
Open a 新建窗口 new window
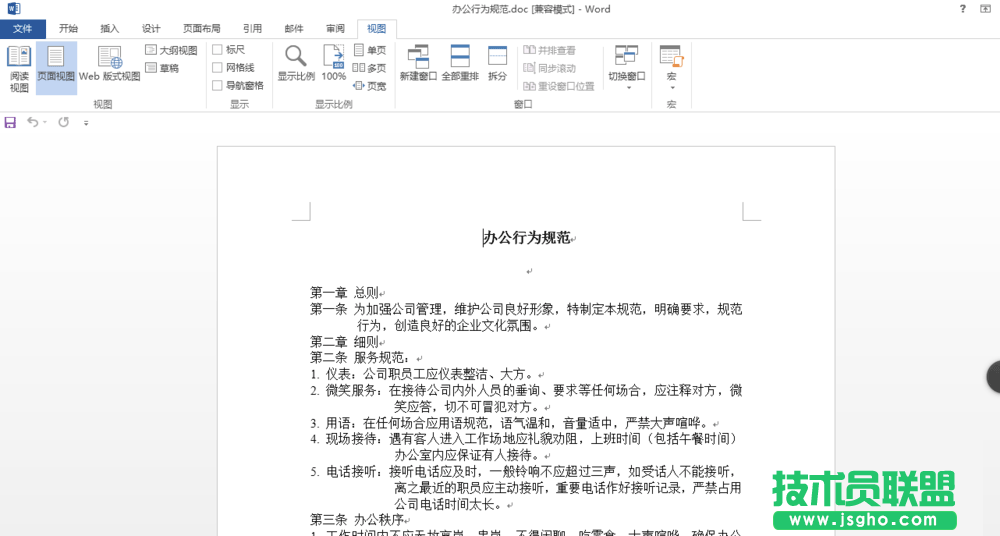pyautogui.click(x=418, y=64)
